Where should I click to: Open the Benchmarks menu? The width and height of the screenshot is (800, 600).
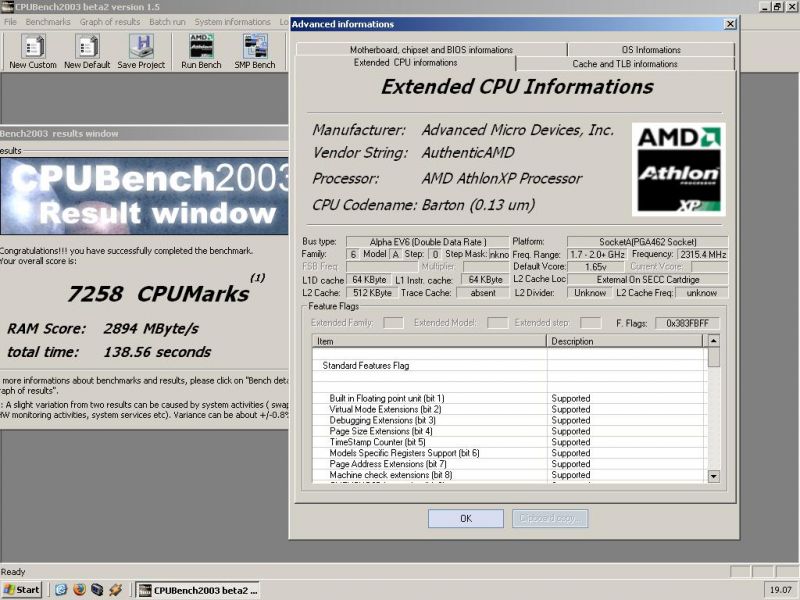[48, 22]
